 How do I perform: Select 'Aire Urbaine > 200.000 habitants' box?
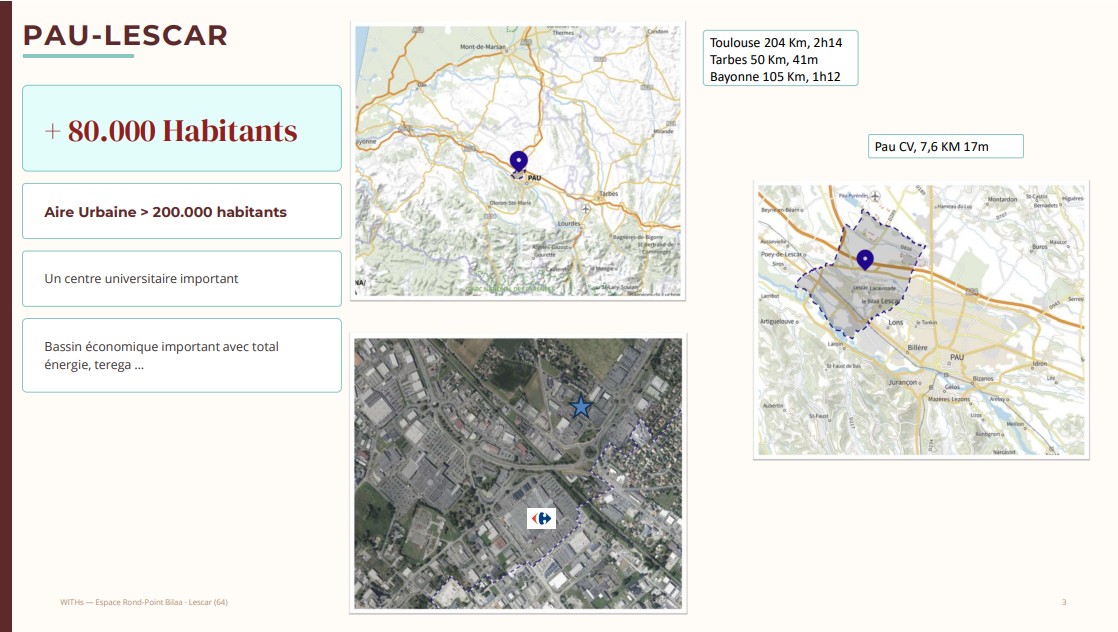(x=182, y=211)
